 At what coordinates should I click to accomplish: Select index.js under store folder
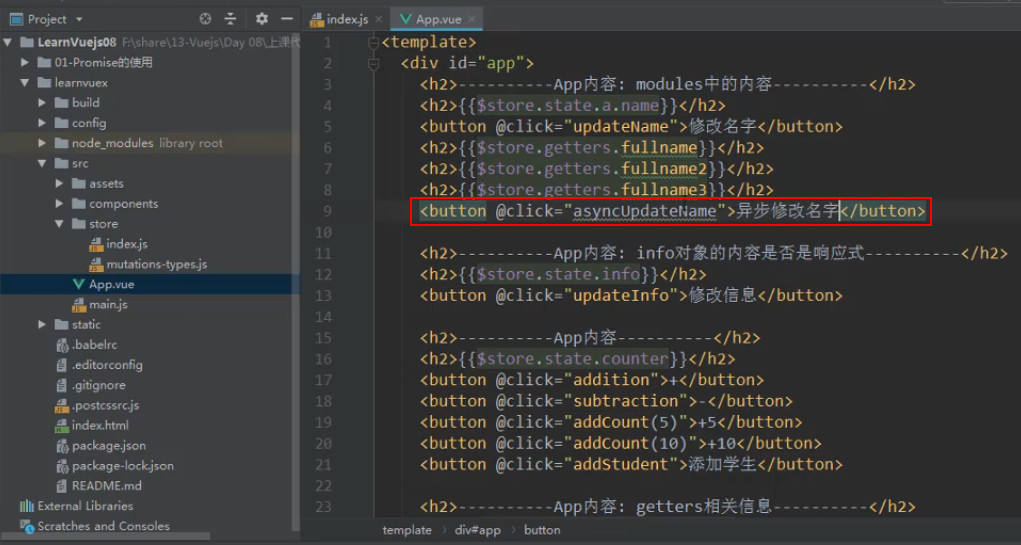pyautogui.click(x=127, y=244)
